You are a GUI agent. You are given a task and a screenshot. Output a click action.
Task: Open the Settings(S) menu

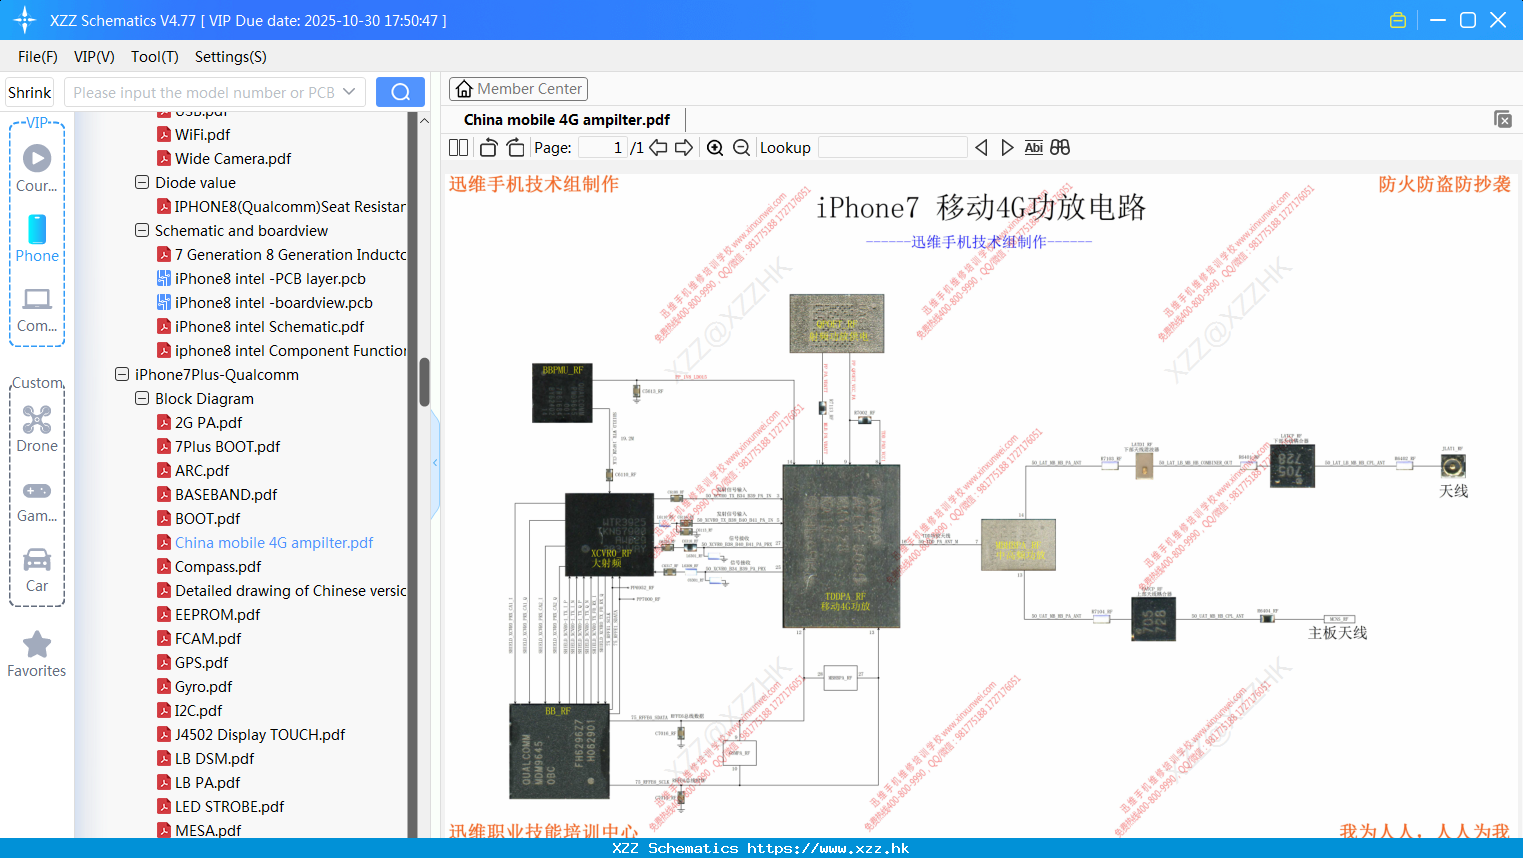(231, 57)
